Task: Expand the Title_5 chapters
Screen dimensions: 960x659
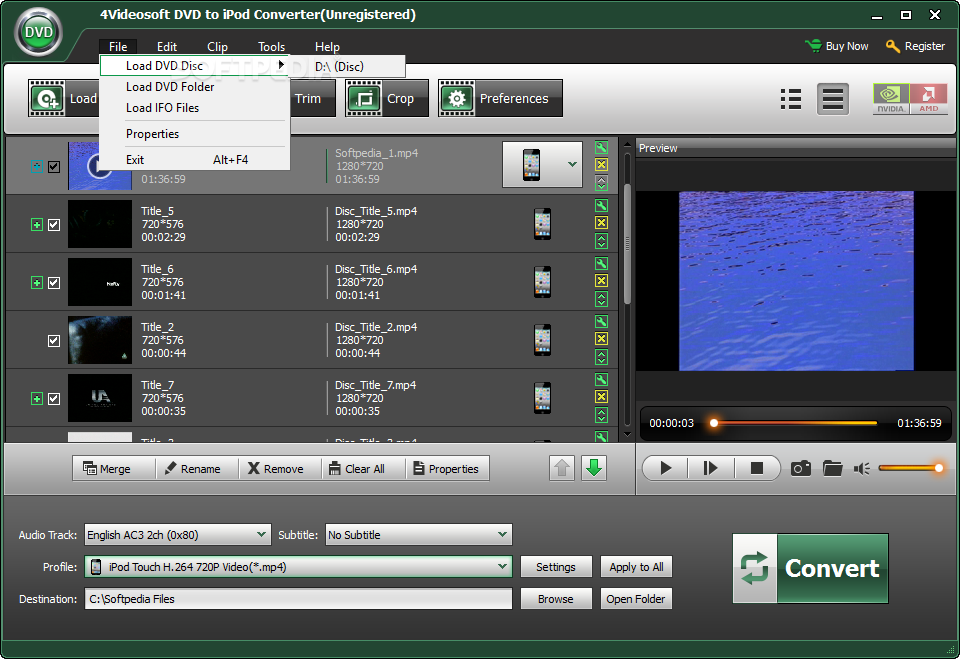Action: [x=37, y=225]
